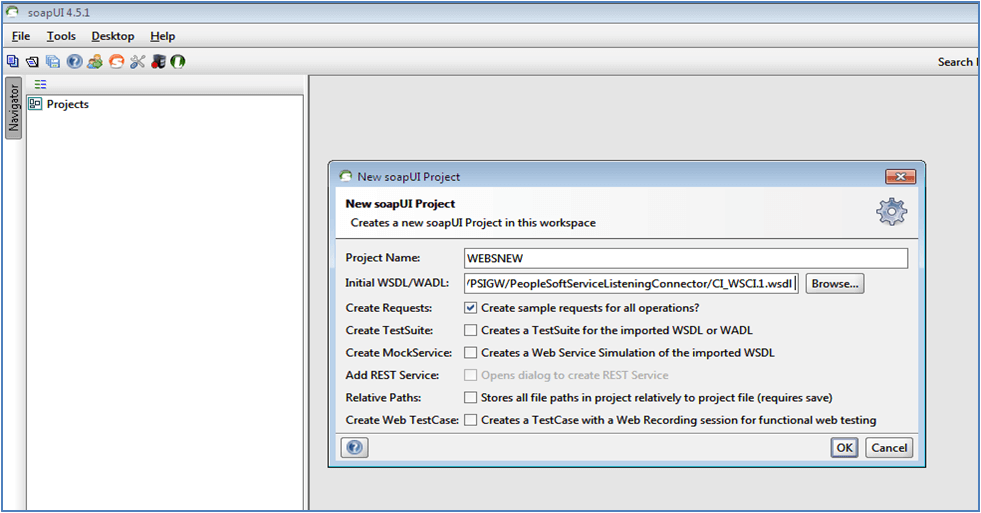The width and height of the screenshot is (981, 513).
Task: Enable the Create MockService checkbox
Action: [x=470, y=353]
